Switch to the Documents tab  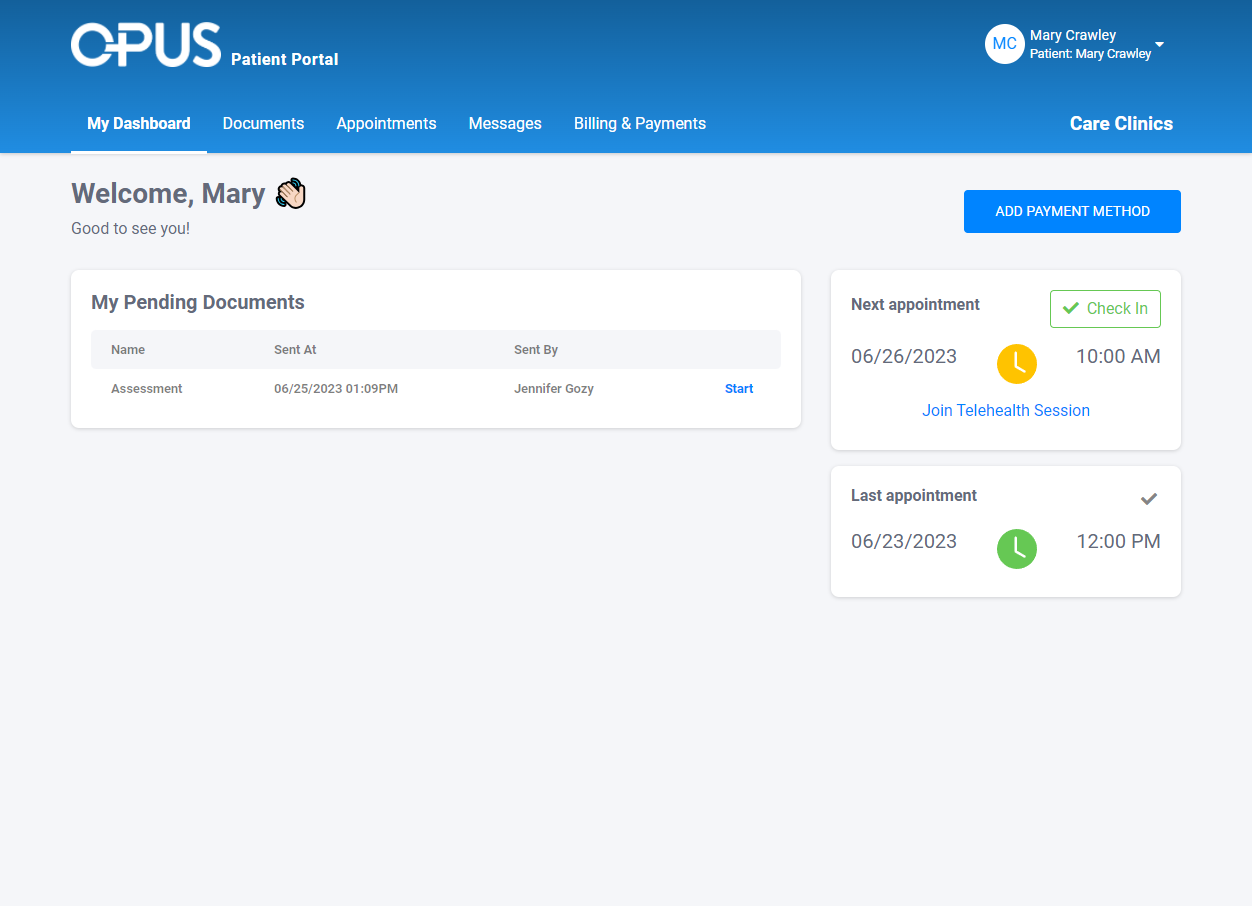pyautogui.click(x=263, y=124)
